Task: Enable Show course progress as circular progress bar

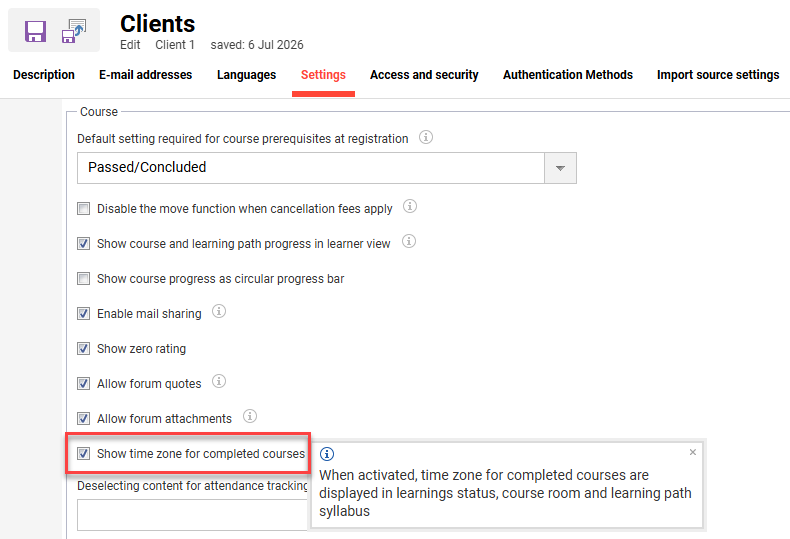Action: pyautogui.click(x=84, y=279)
